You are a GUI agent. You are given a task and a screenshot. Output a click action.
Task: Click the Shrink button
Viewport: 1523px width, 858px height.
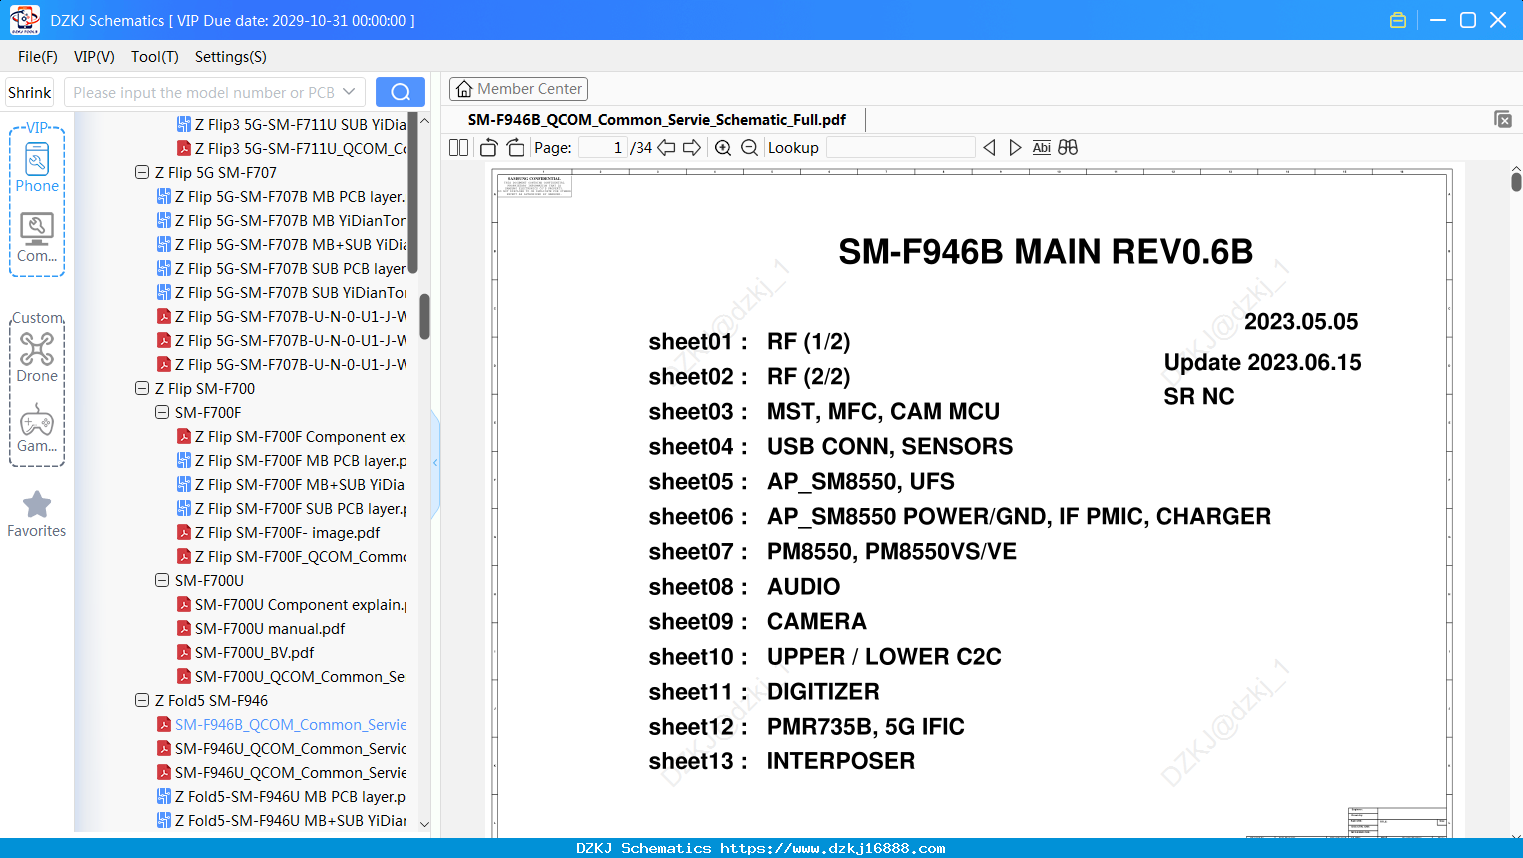click(30, 92)
